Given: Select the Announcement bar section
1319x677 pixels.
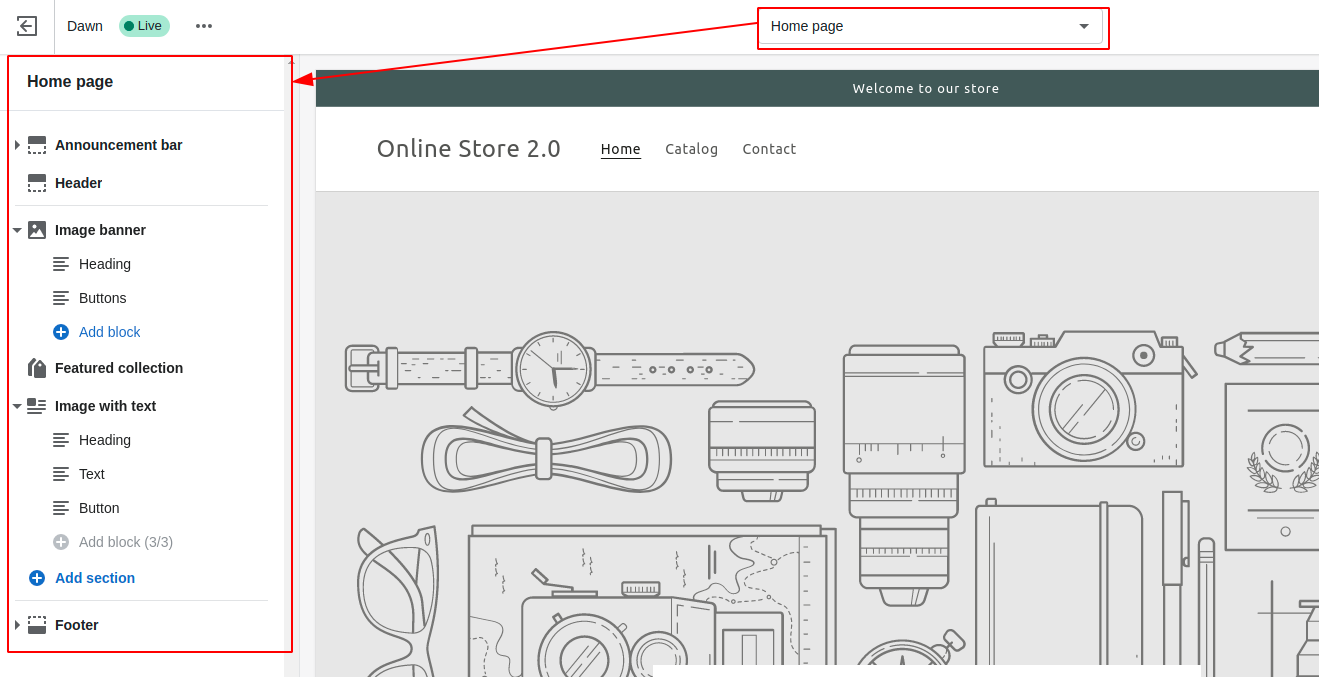Looking at the screenshot, I should click(x=119, y=145).
